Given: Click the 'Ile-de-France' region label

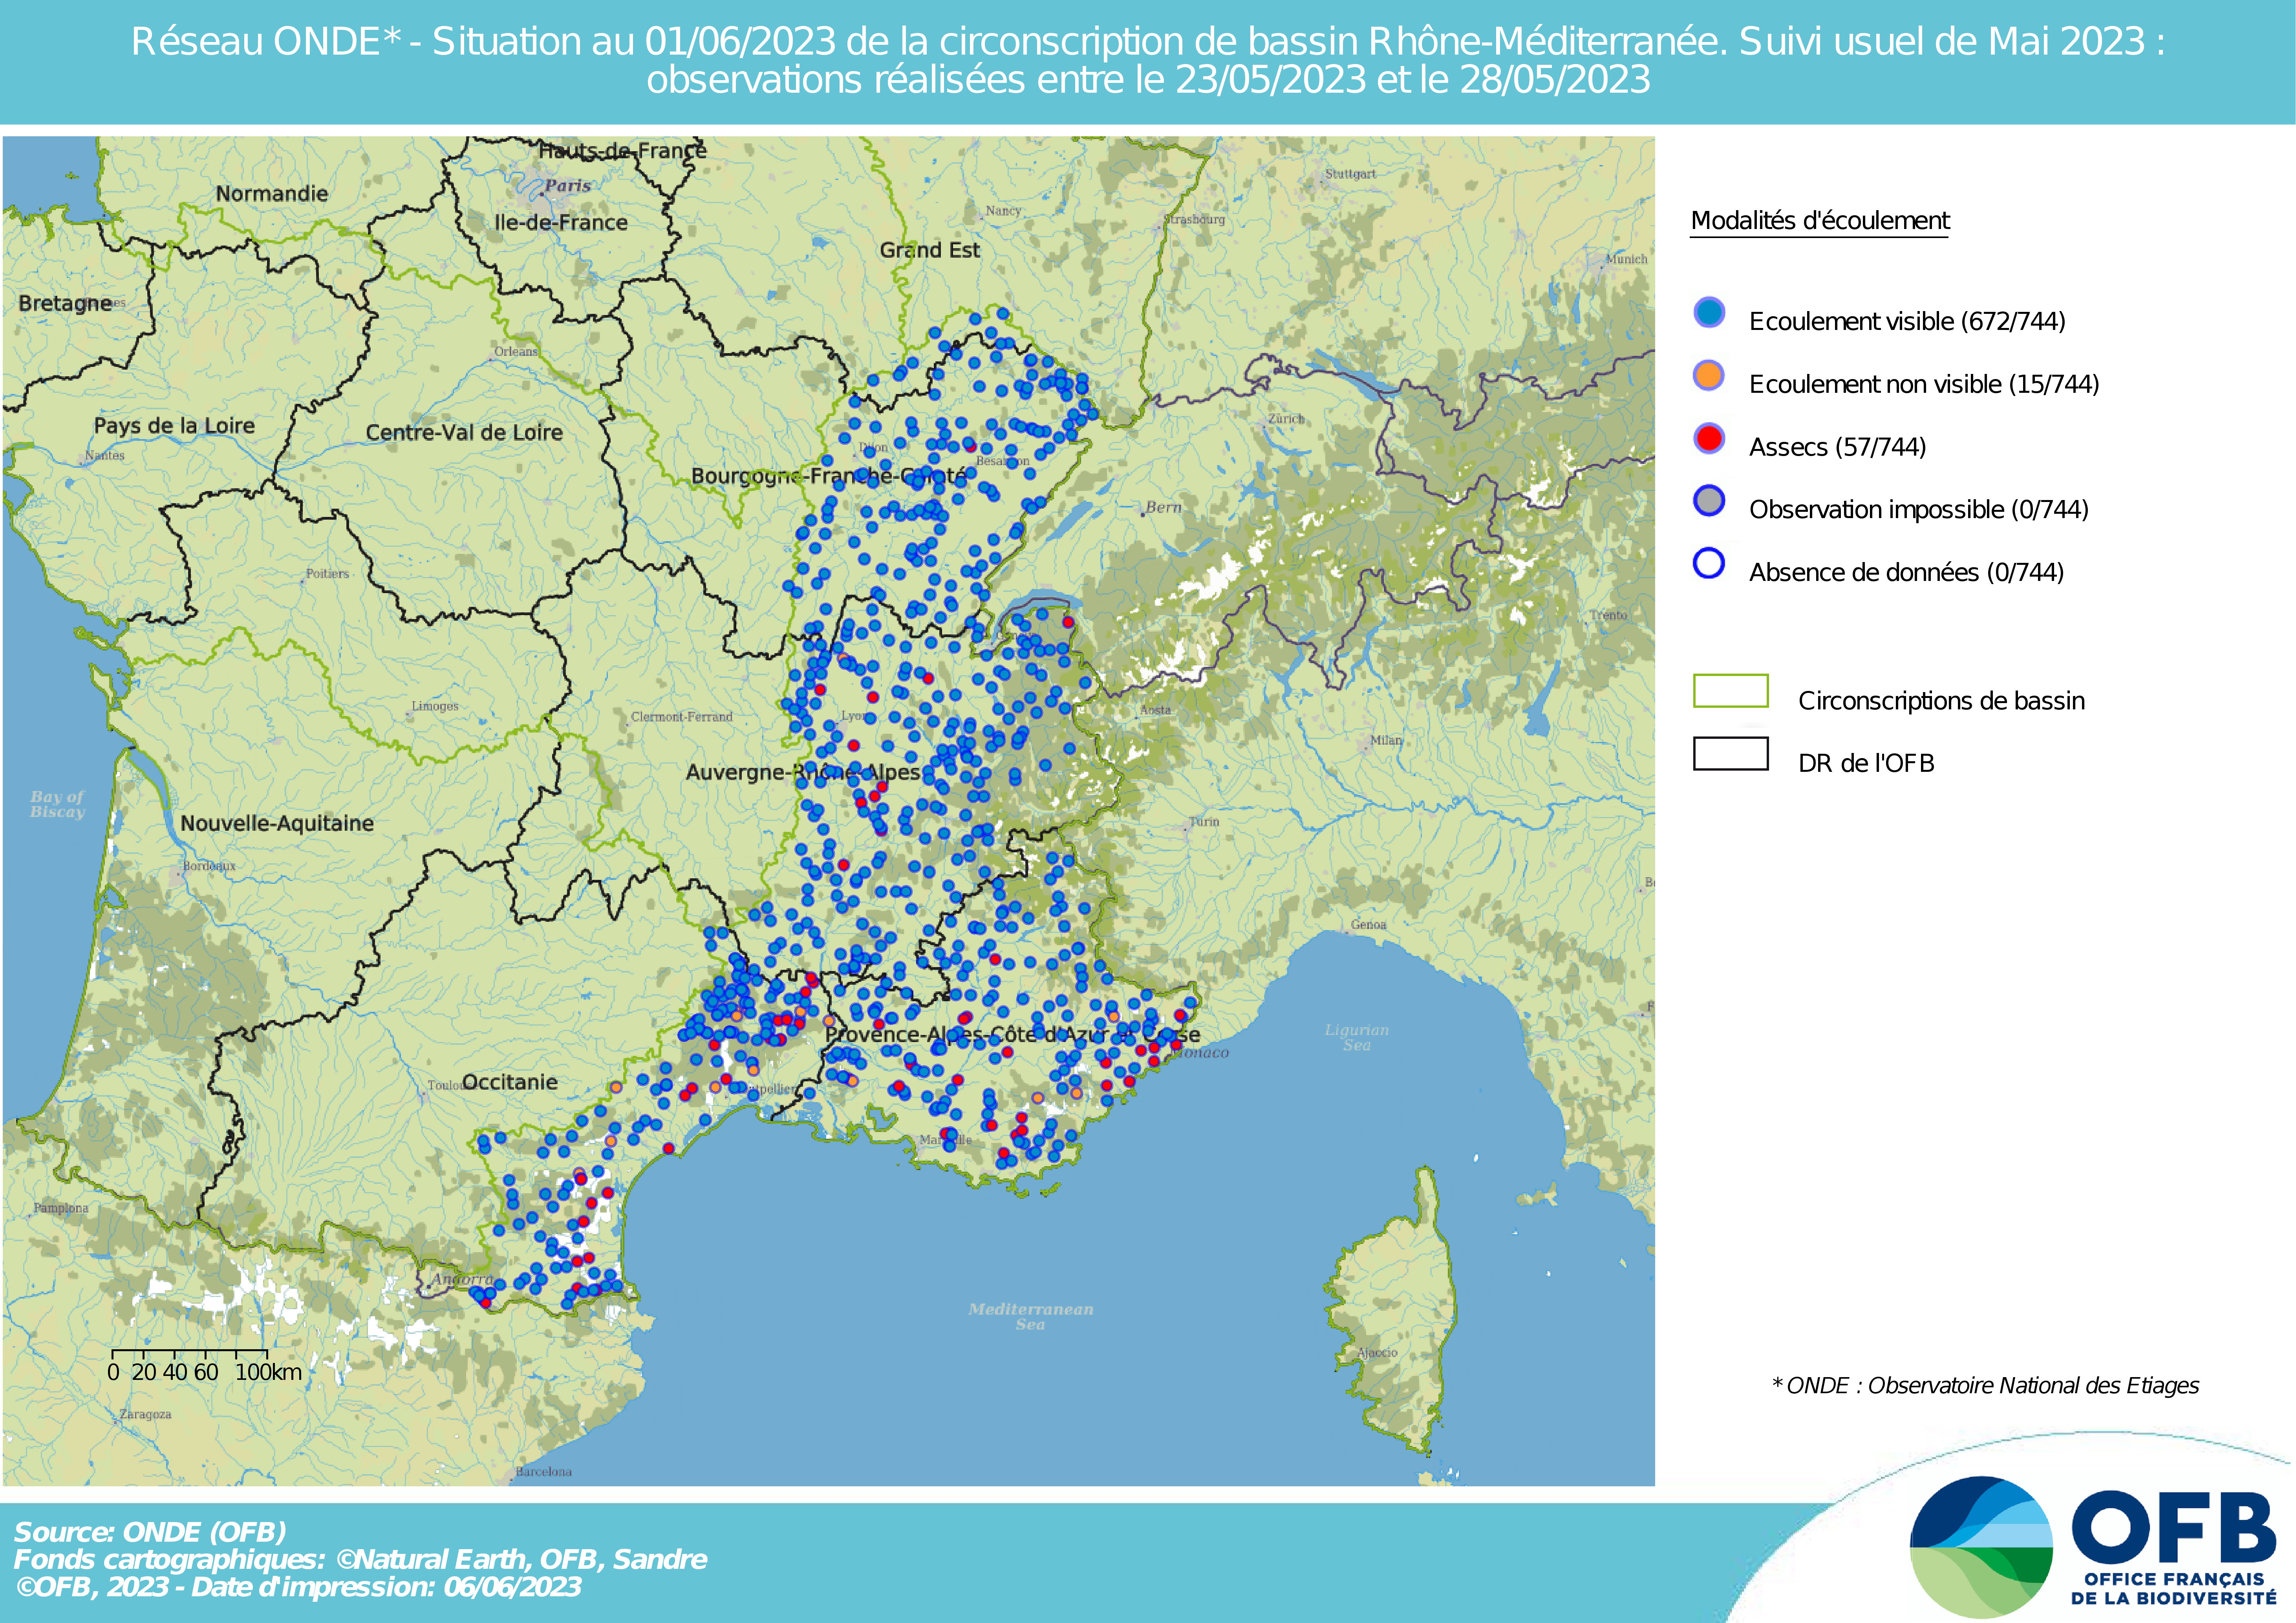Looking at the screenshot, I should pyautogui.click(x=561, y=223).
